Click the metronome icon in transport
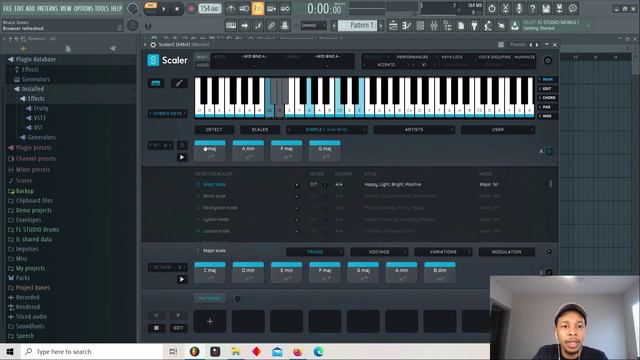Screen dimensions: 640x360 pyautogui.click(x=231, y=8)
